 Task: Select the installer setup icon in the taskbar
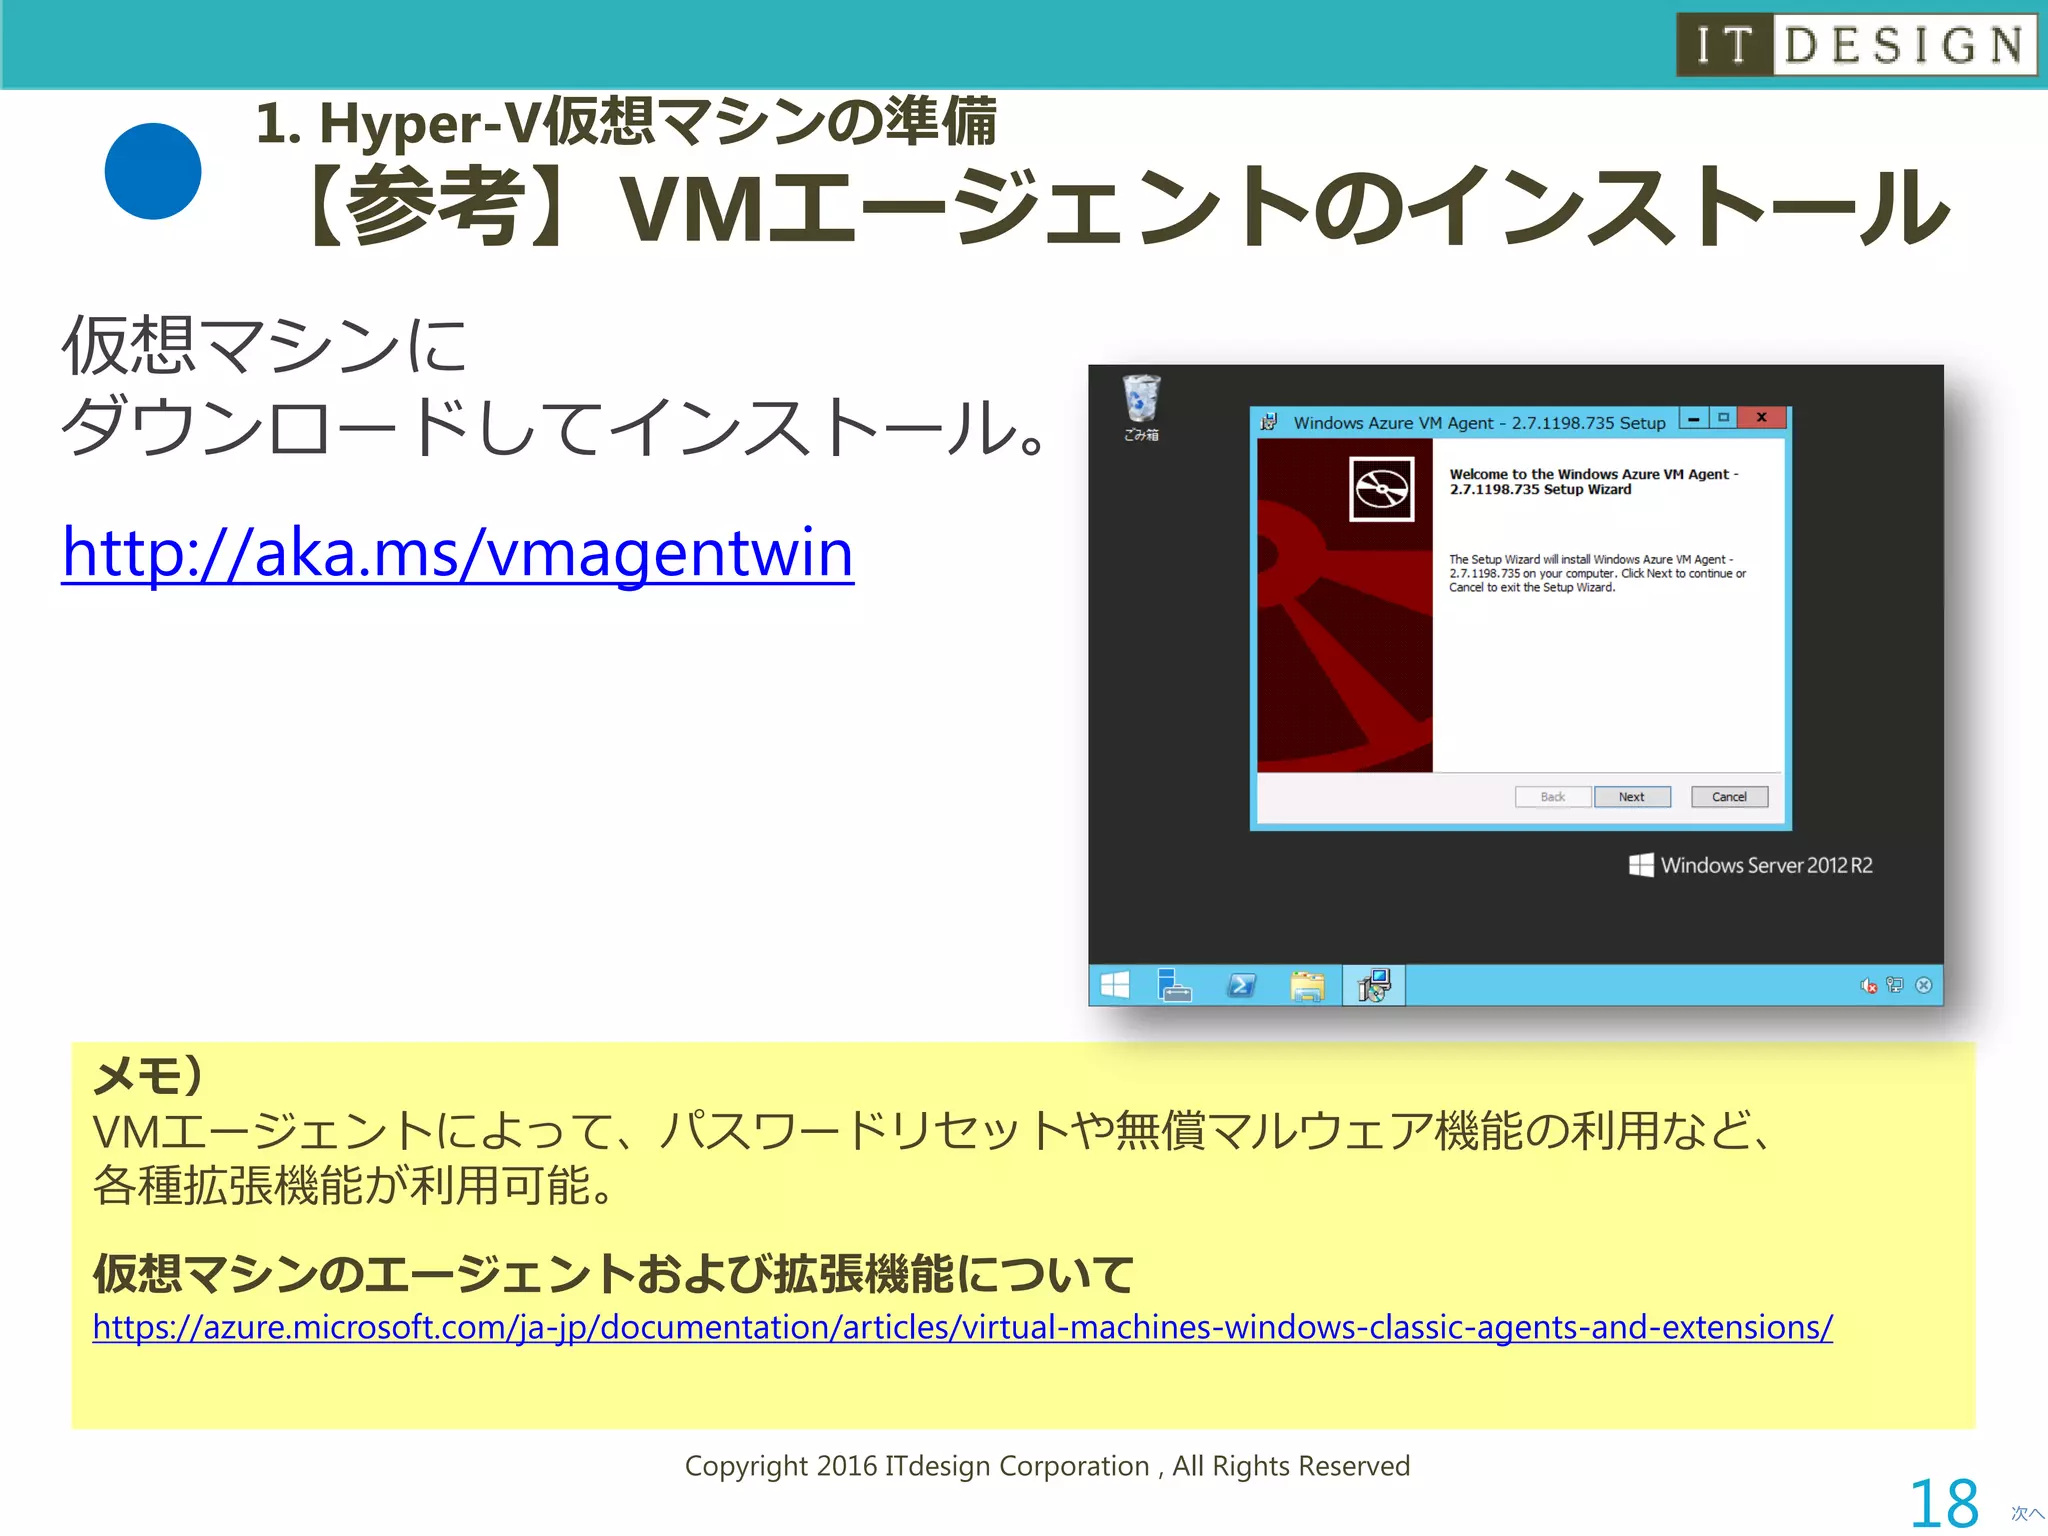click(x=1374, y=986)
